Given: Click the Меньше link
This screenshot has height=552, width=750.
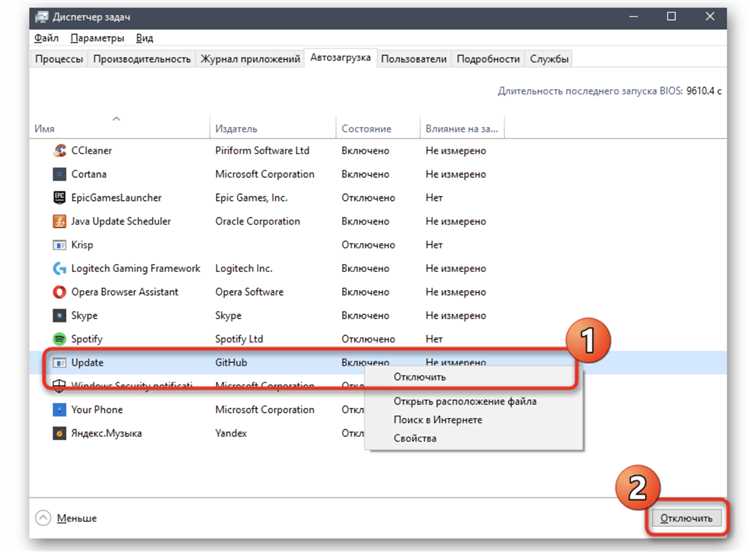Looking at the screenshot, I should 77,518.
